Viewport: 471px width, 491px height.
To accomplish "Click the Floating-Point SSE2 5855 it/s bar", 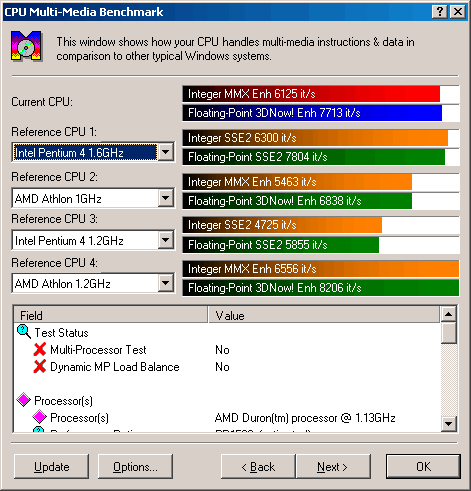I will click(321, 245).
